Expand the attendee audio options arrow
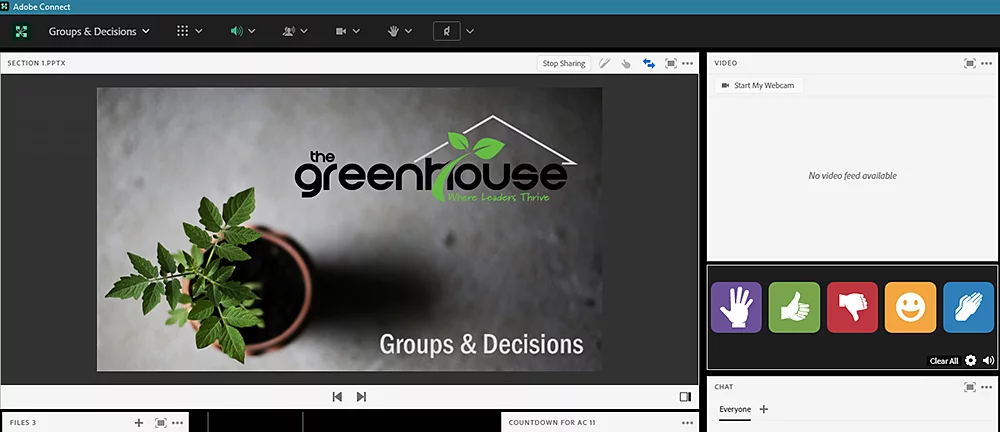This screenshot has height=432, width=1000. [304, 31]
